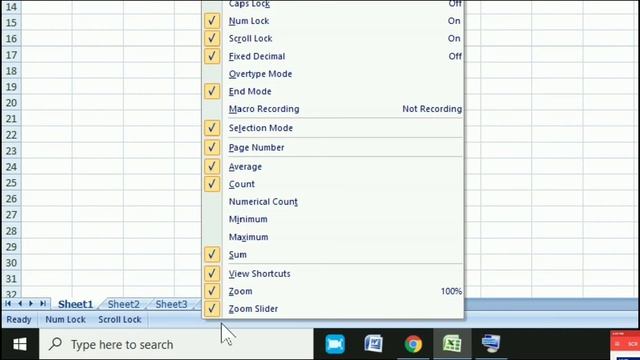Switch to Sheet3 tab
Screen dimensions: 640x360
click(x=171, y=304)
